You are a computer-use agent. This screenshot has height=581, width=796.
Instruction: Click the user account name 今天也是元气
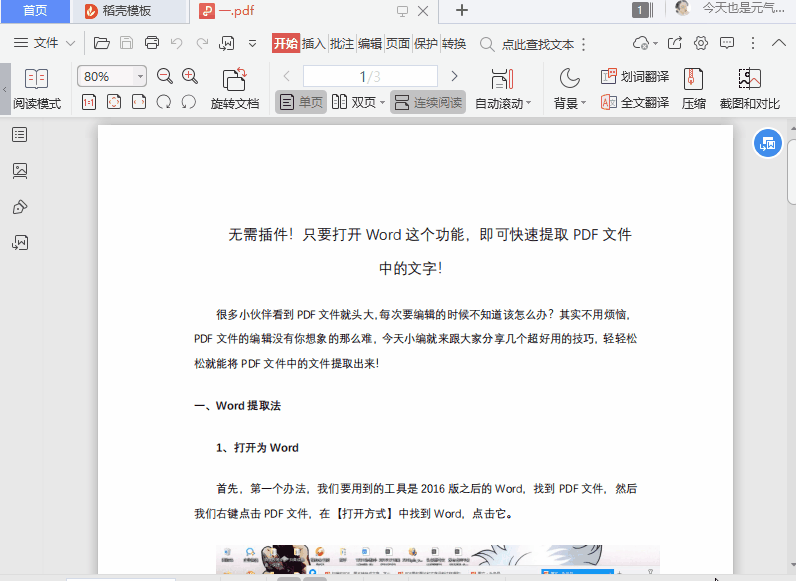(743, 8)
